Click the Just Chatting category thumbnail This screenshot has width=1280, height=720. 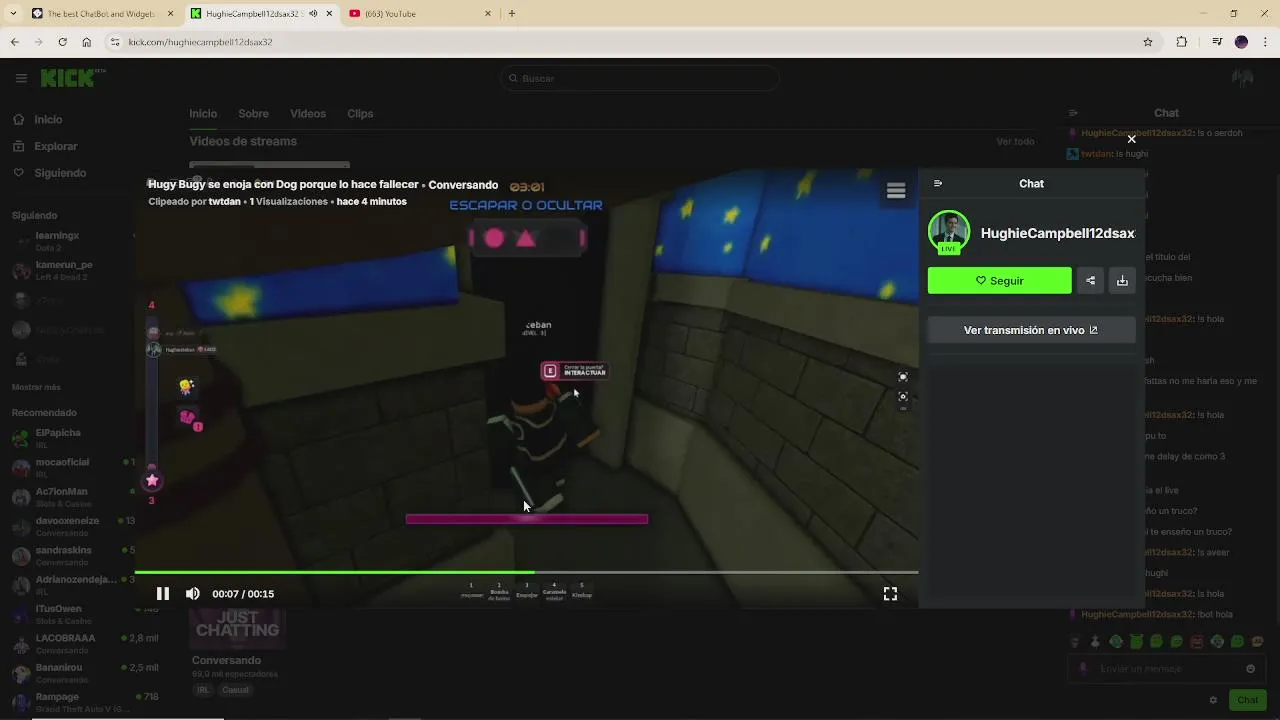tap(238, 628)
